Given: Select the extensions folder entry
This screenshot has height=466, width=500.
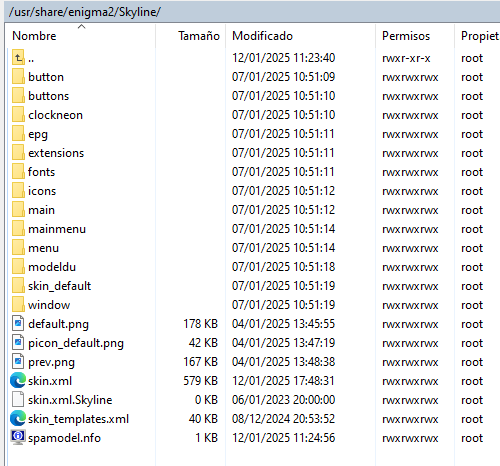Looking at the screenshot, I should (56, 153).
